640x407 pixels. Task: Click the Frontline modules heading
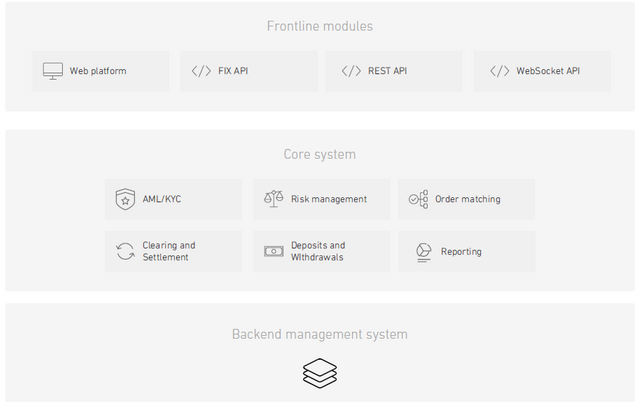coord(320,26)
